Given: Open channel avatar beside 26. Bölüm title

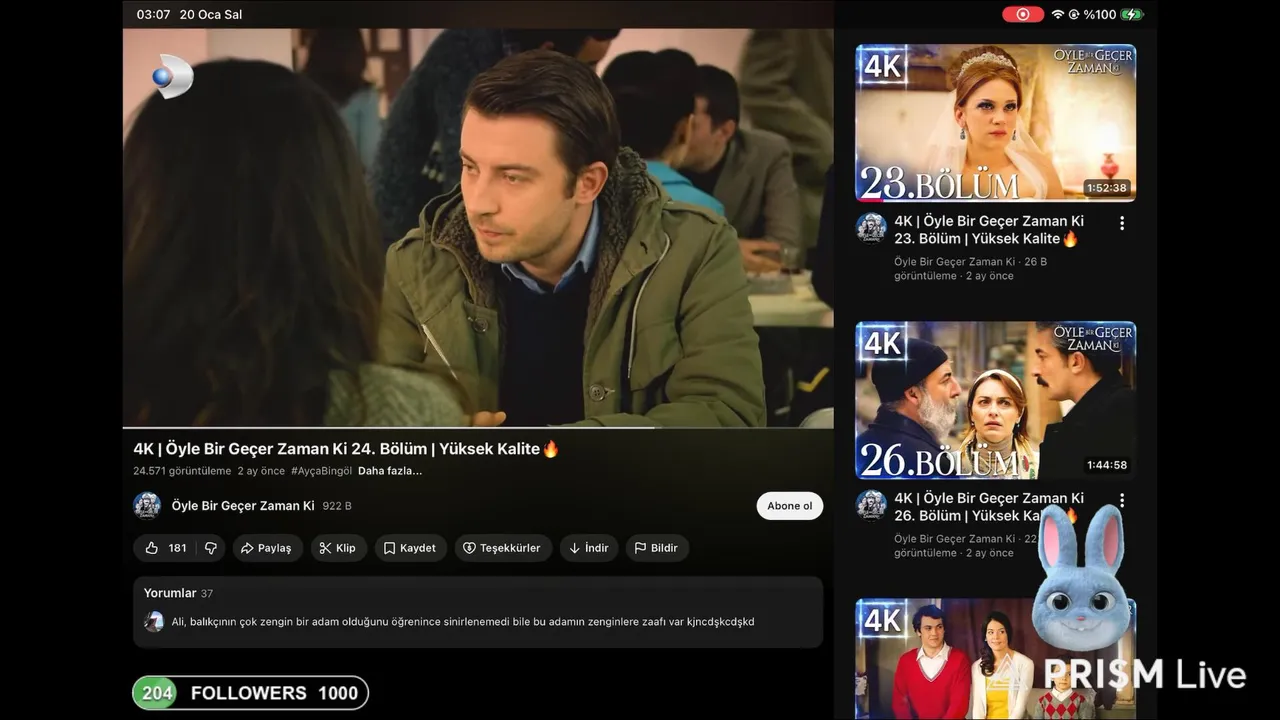Looking at the screenshot, I should (871, 504).
